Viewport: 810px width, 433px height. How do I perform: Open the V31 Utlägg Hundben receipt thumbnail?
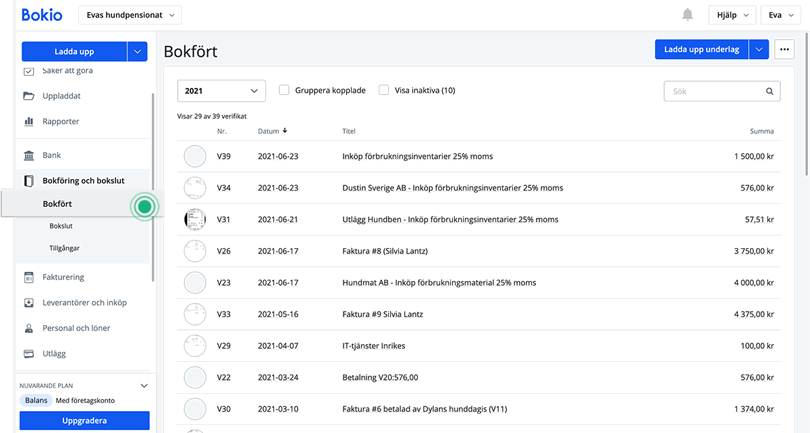click(195, 219)
